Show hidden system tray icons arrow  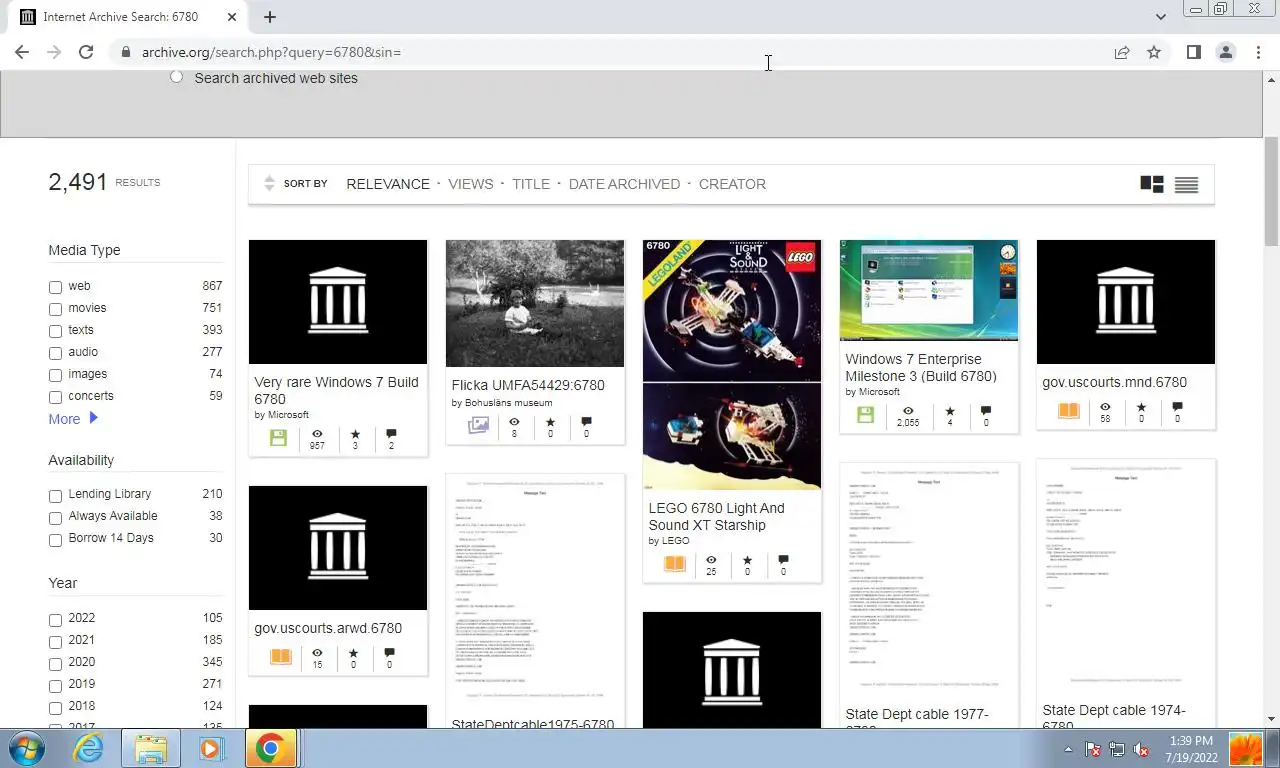click(x=1069, y=749)
